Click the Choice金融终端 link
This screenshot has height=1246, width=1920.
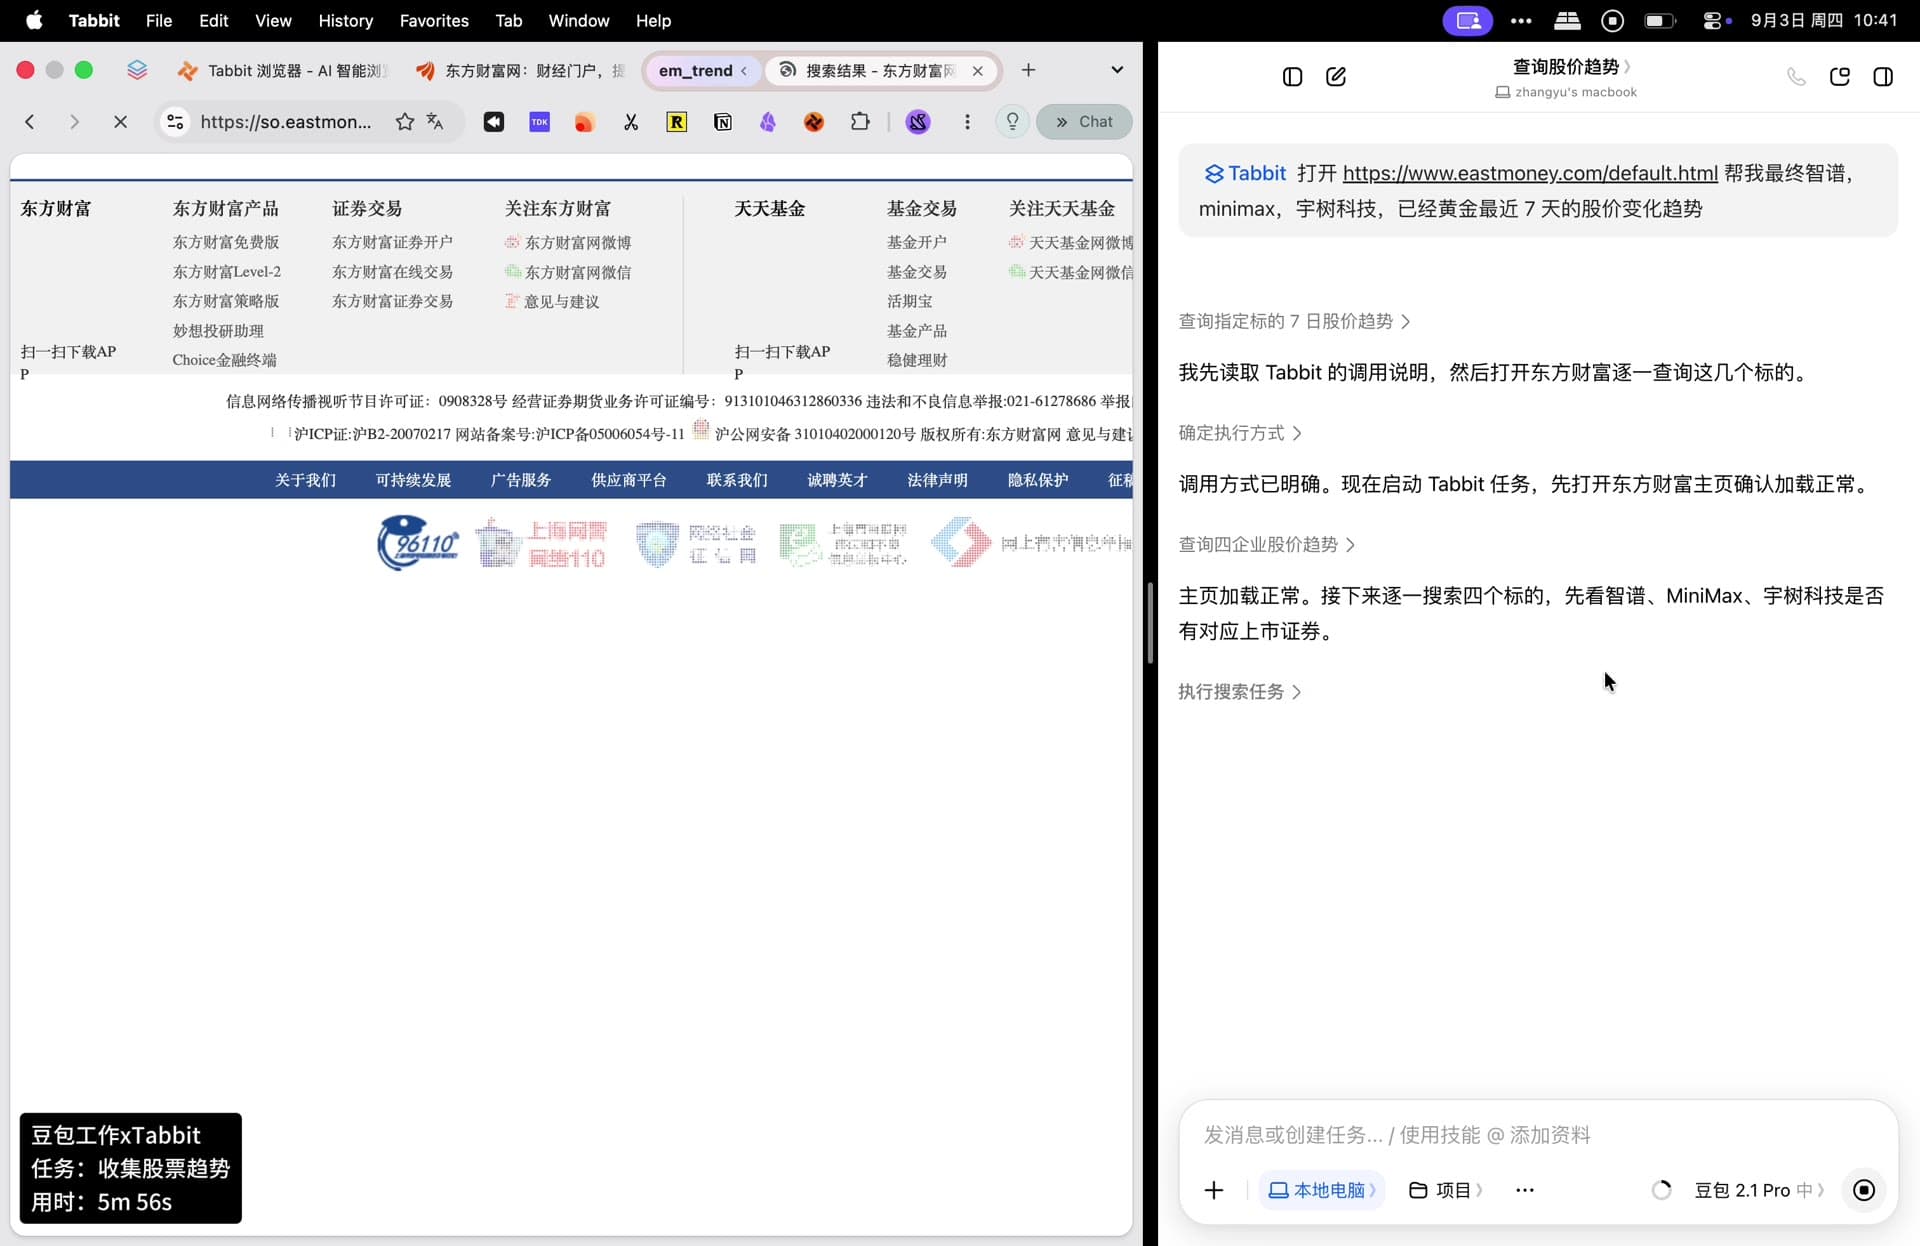224,360
